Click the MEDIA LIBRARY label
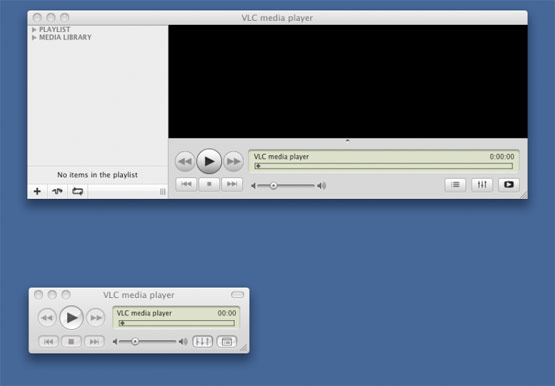 tap(65, 37)
